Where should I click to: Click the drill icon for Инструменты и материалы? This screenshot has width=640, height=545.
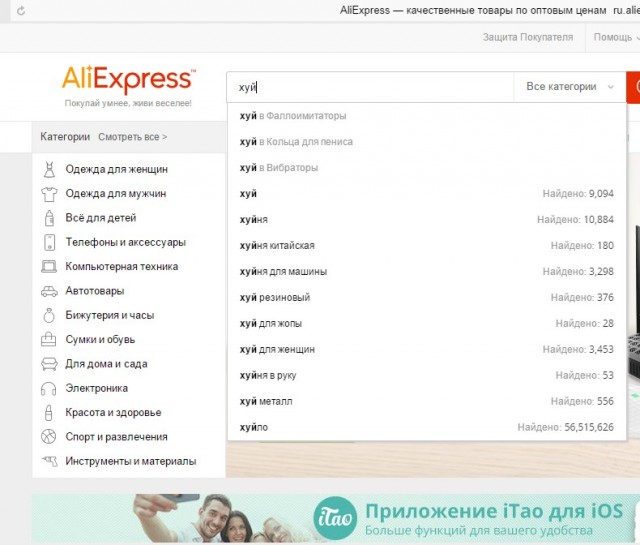coord(49,461)
